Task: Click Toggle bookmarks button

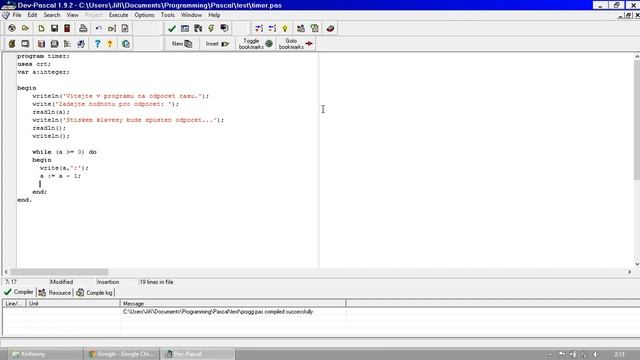Action: (x=256, y=44)
